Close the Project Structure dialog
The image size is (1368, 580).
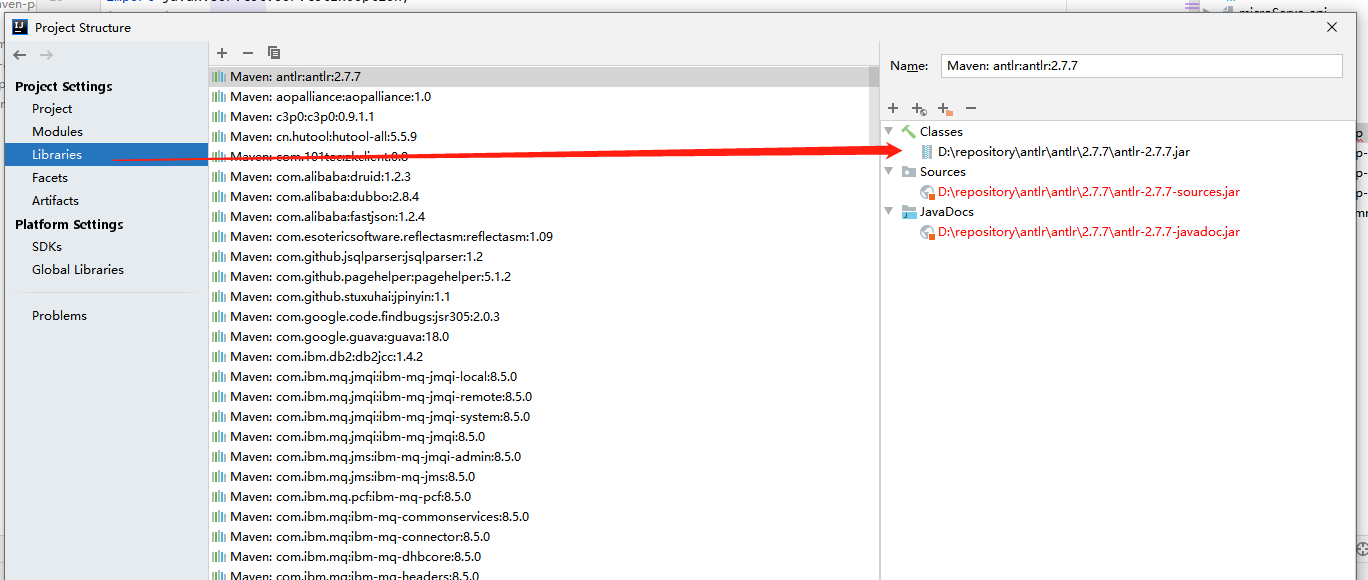point(1332,27)
